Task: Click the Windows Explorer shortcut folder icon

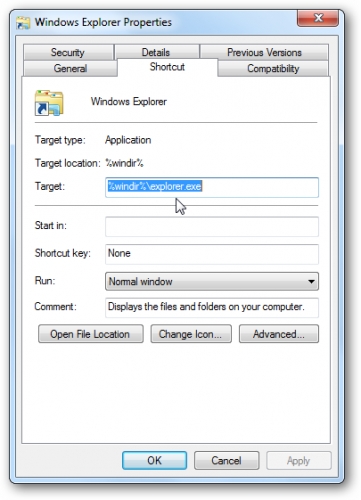Action: point(49,103)
